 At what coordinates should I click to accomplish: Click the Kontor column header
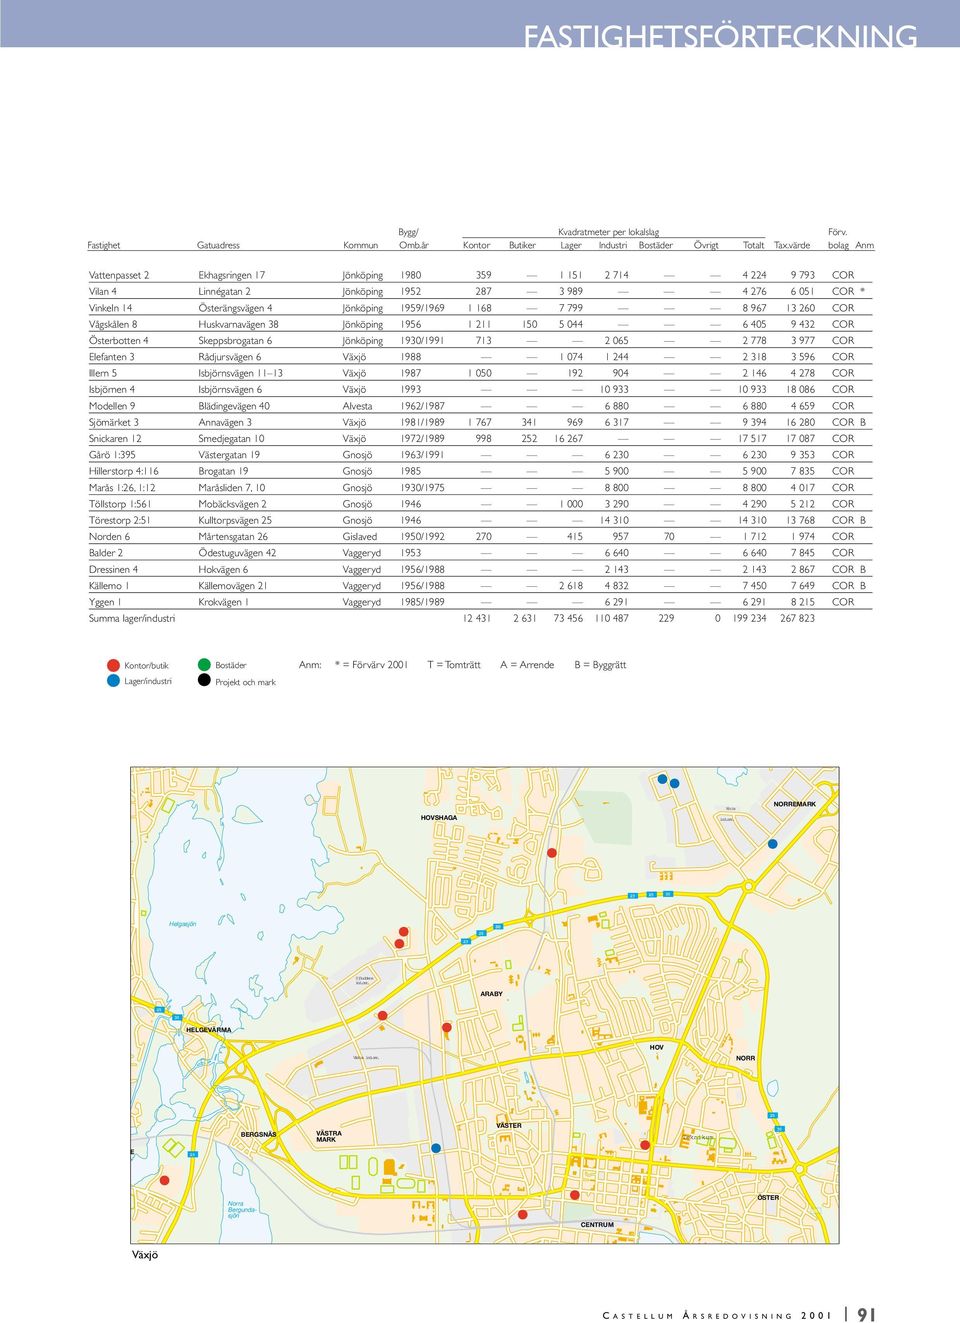(x=477, y=245)
